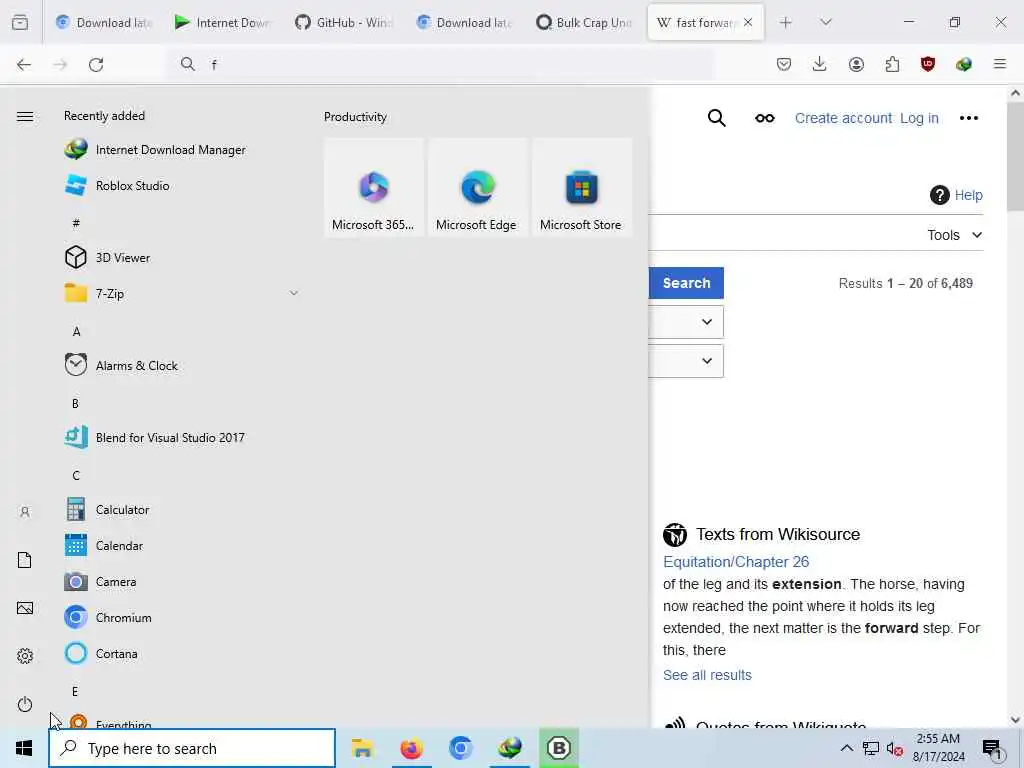Open Alarms & Clock app
The image size is (1024, 768).
[121, 365]
